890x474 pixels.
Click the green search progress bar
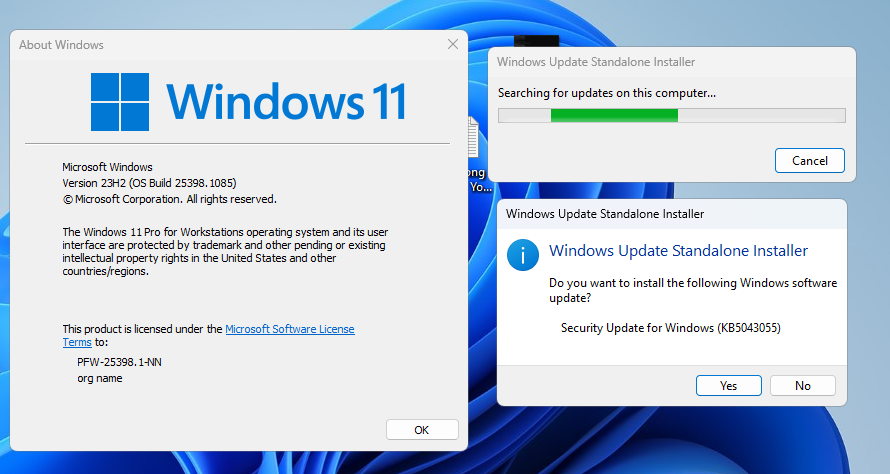tap(671, 116)
